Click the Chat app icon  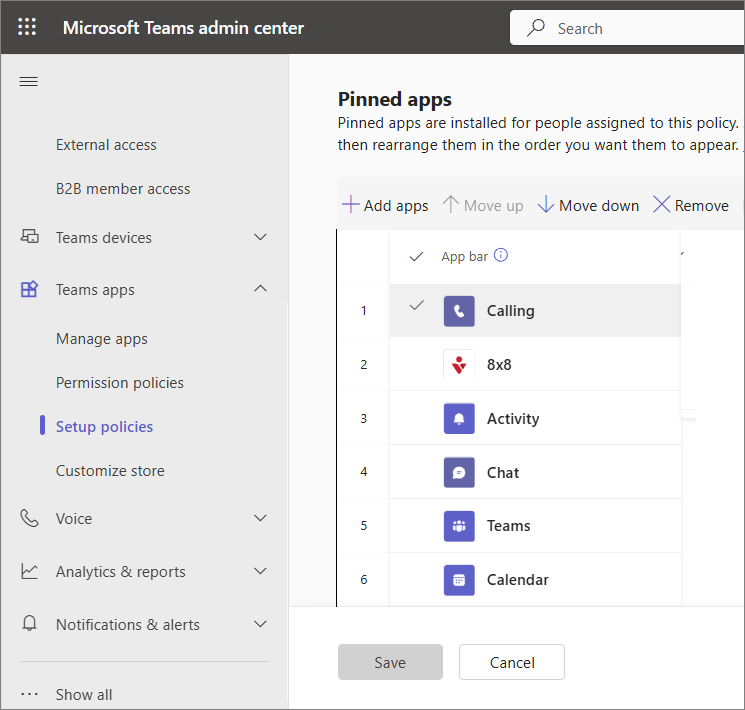click(x=459, y=473)
